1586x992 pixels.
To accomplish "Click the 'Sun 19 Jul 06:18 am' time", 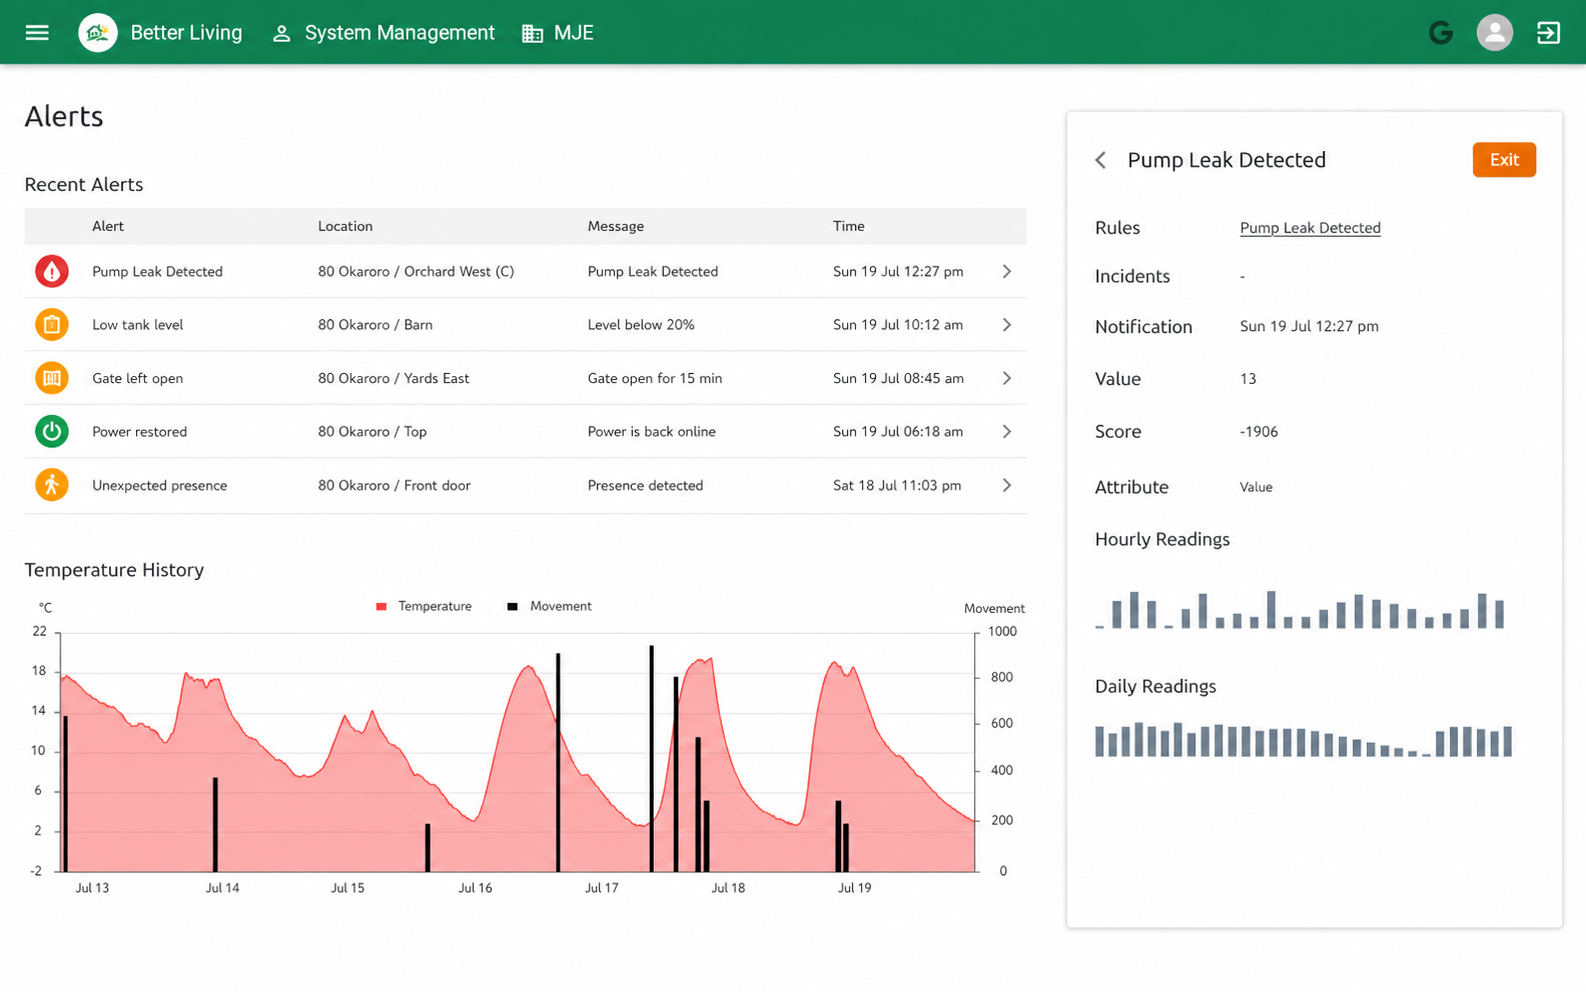I will point(898,432).
